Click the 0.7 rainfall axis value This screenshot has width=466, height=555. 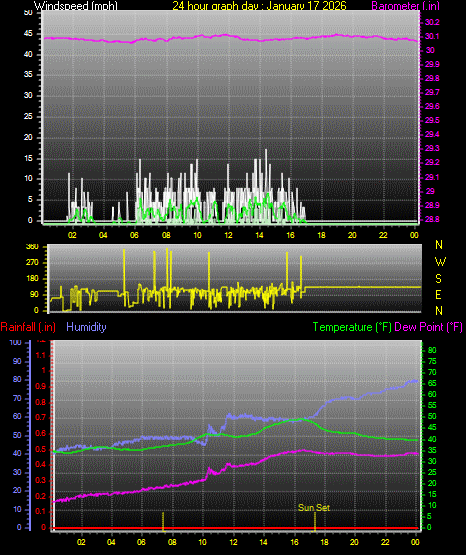pyautogui.click(x=41, y=417)
